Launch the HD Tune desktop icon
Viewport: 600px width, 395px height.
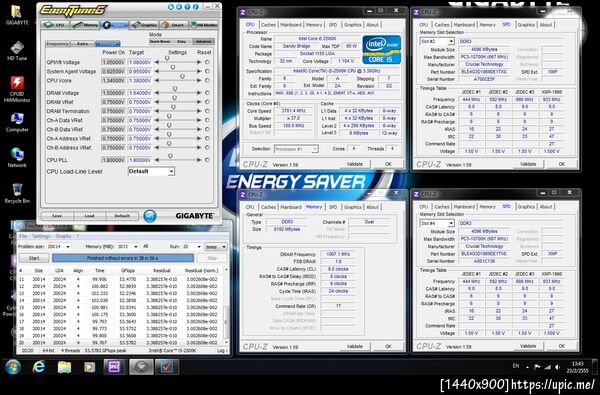(17, 51)
